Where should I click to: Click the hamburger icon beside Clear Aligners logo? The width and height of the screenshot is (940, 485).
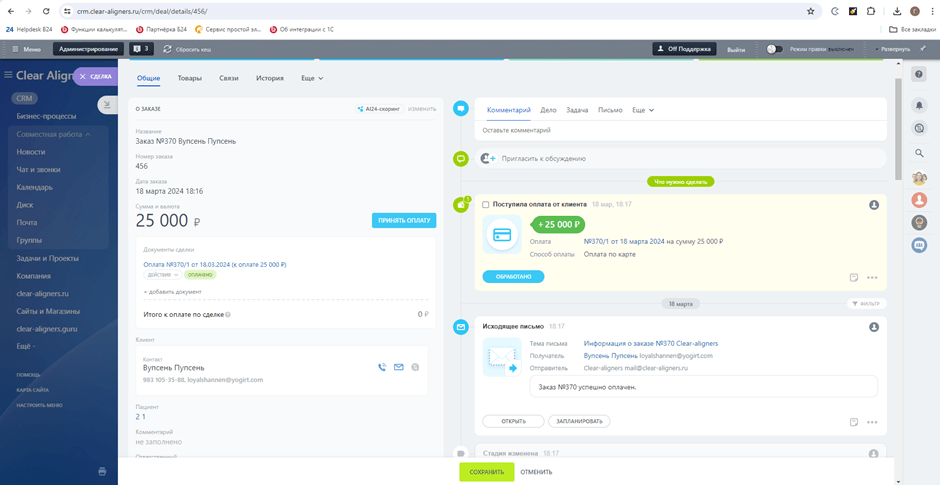coord(8,76)
